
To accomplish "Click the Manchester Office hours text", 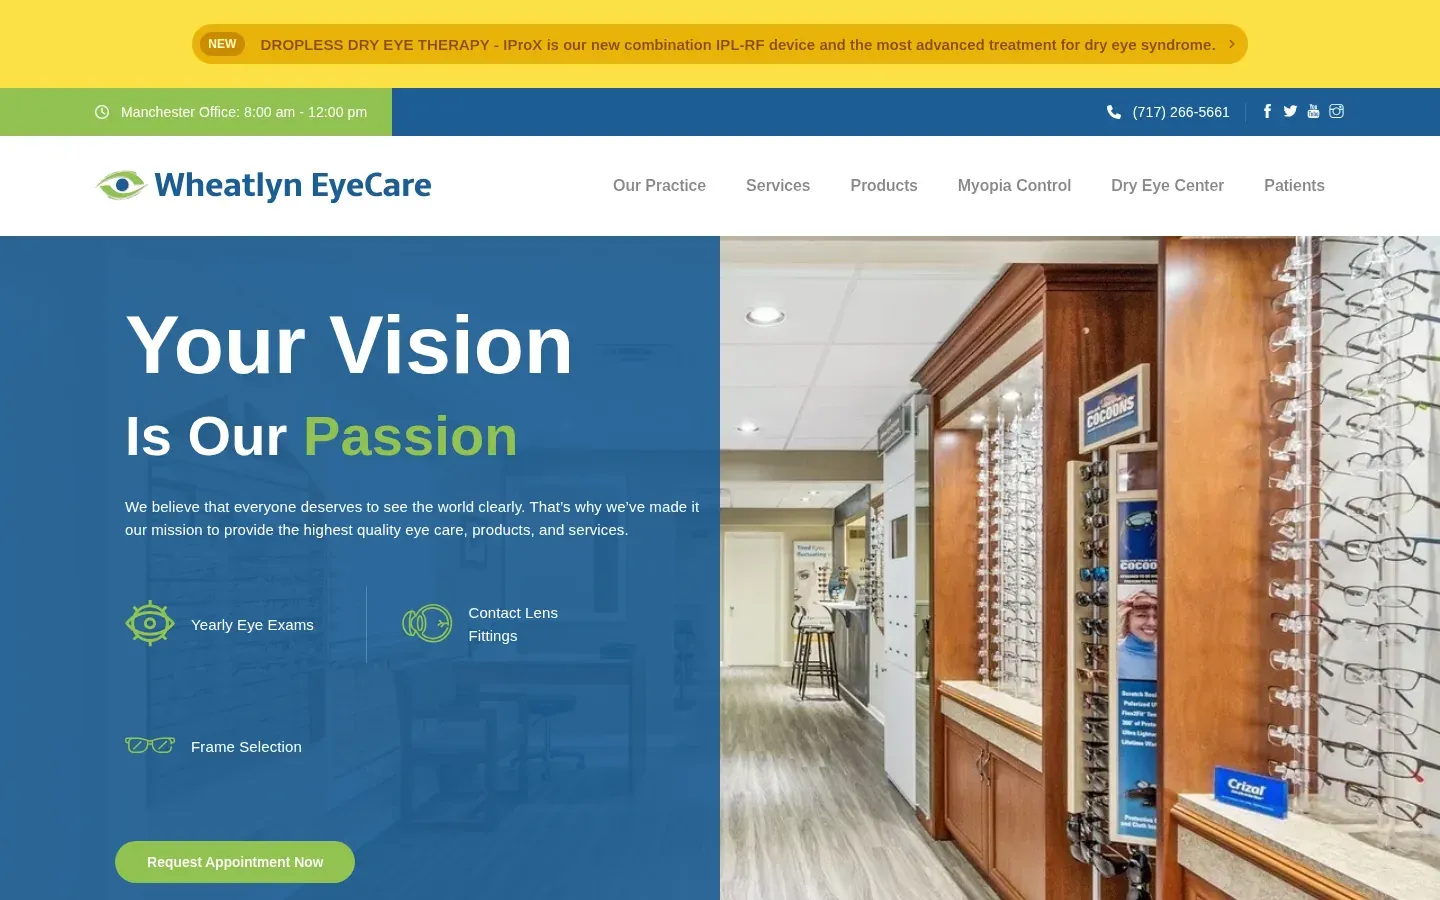I will tap(244, 112).
